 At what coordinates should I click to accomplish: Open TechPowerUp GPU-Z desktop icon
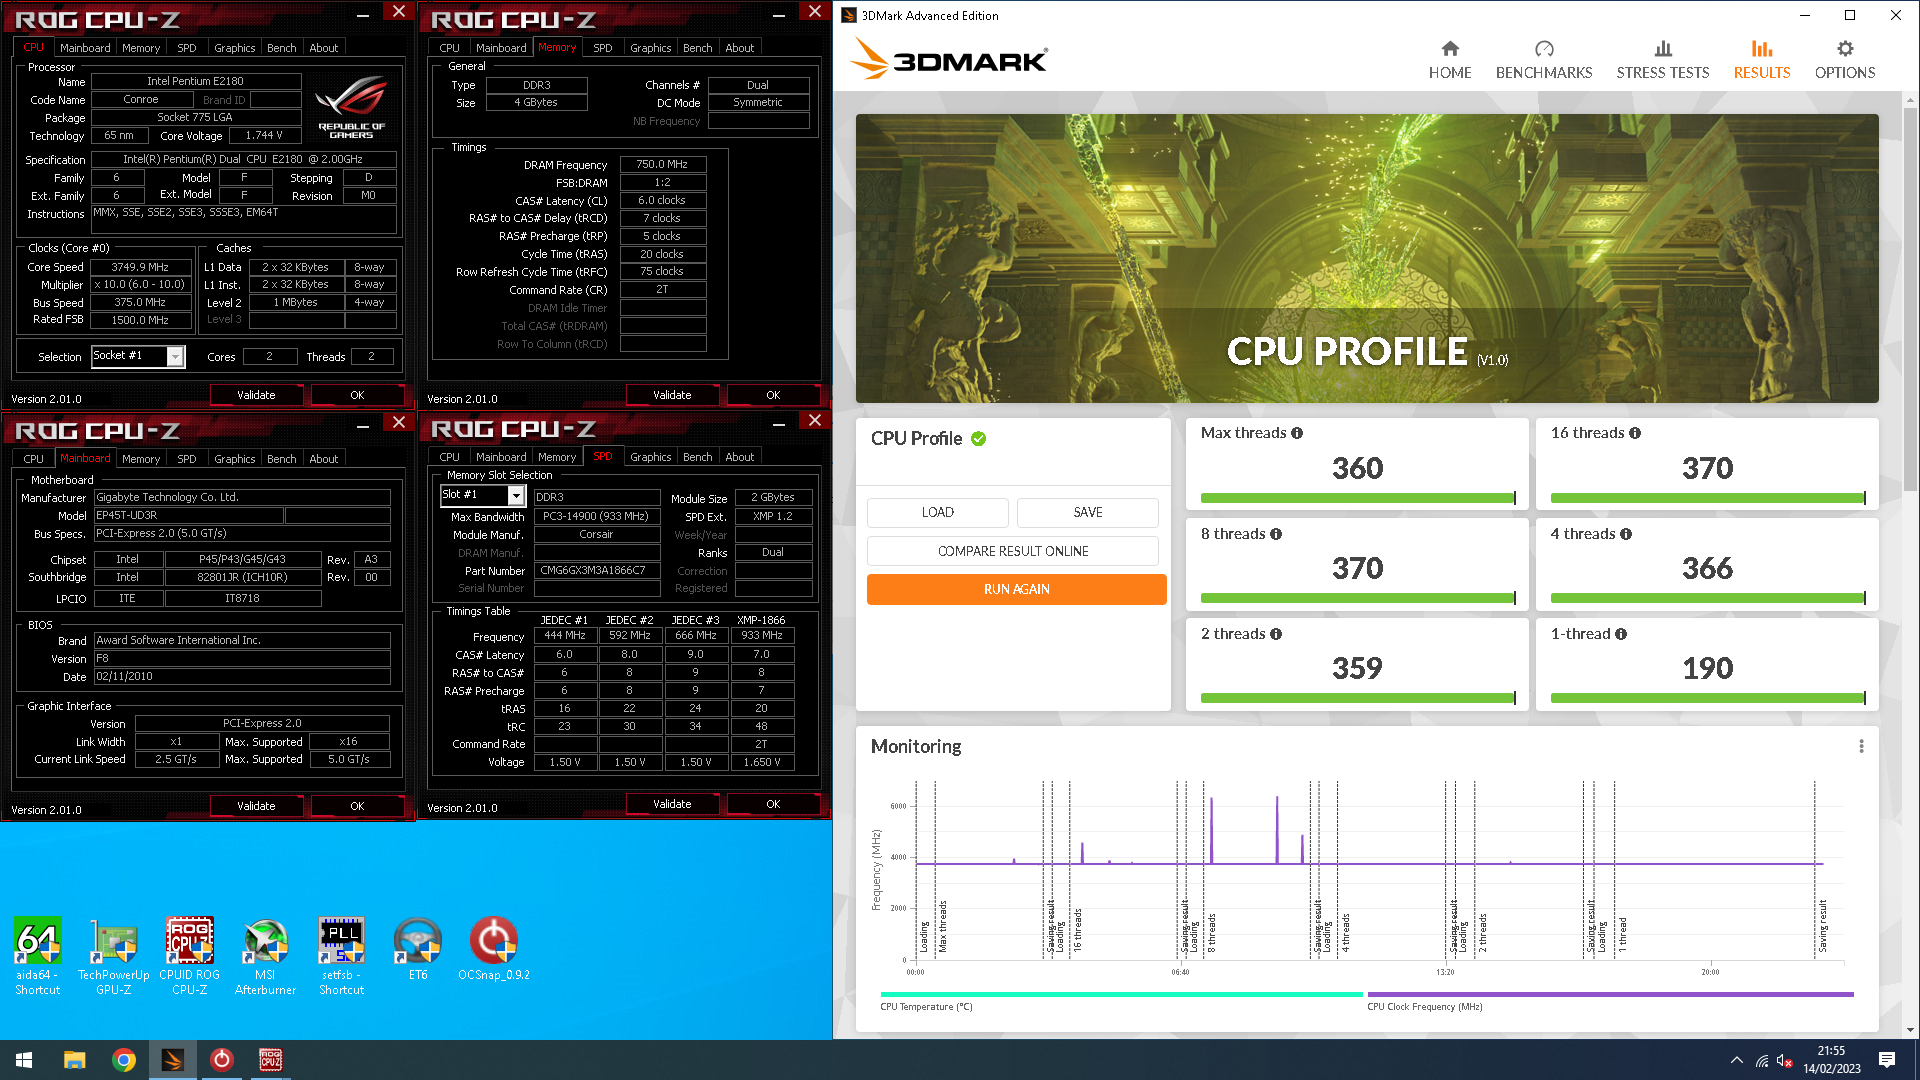(113, 955)
